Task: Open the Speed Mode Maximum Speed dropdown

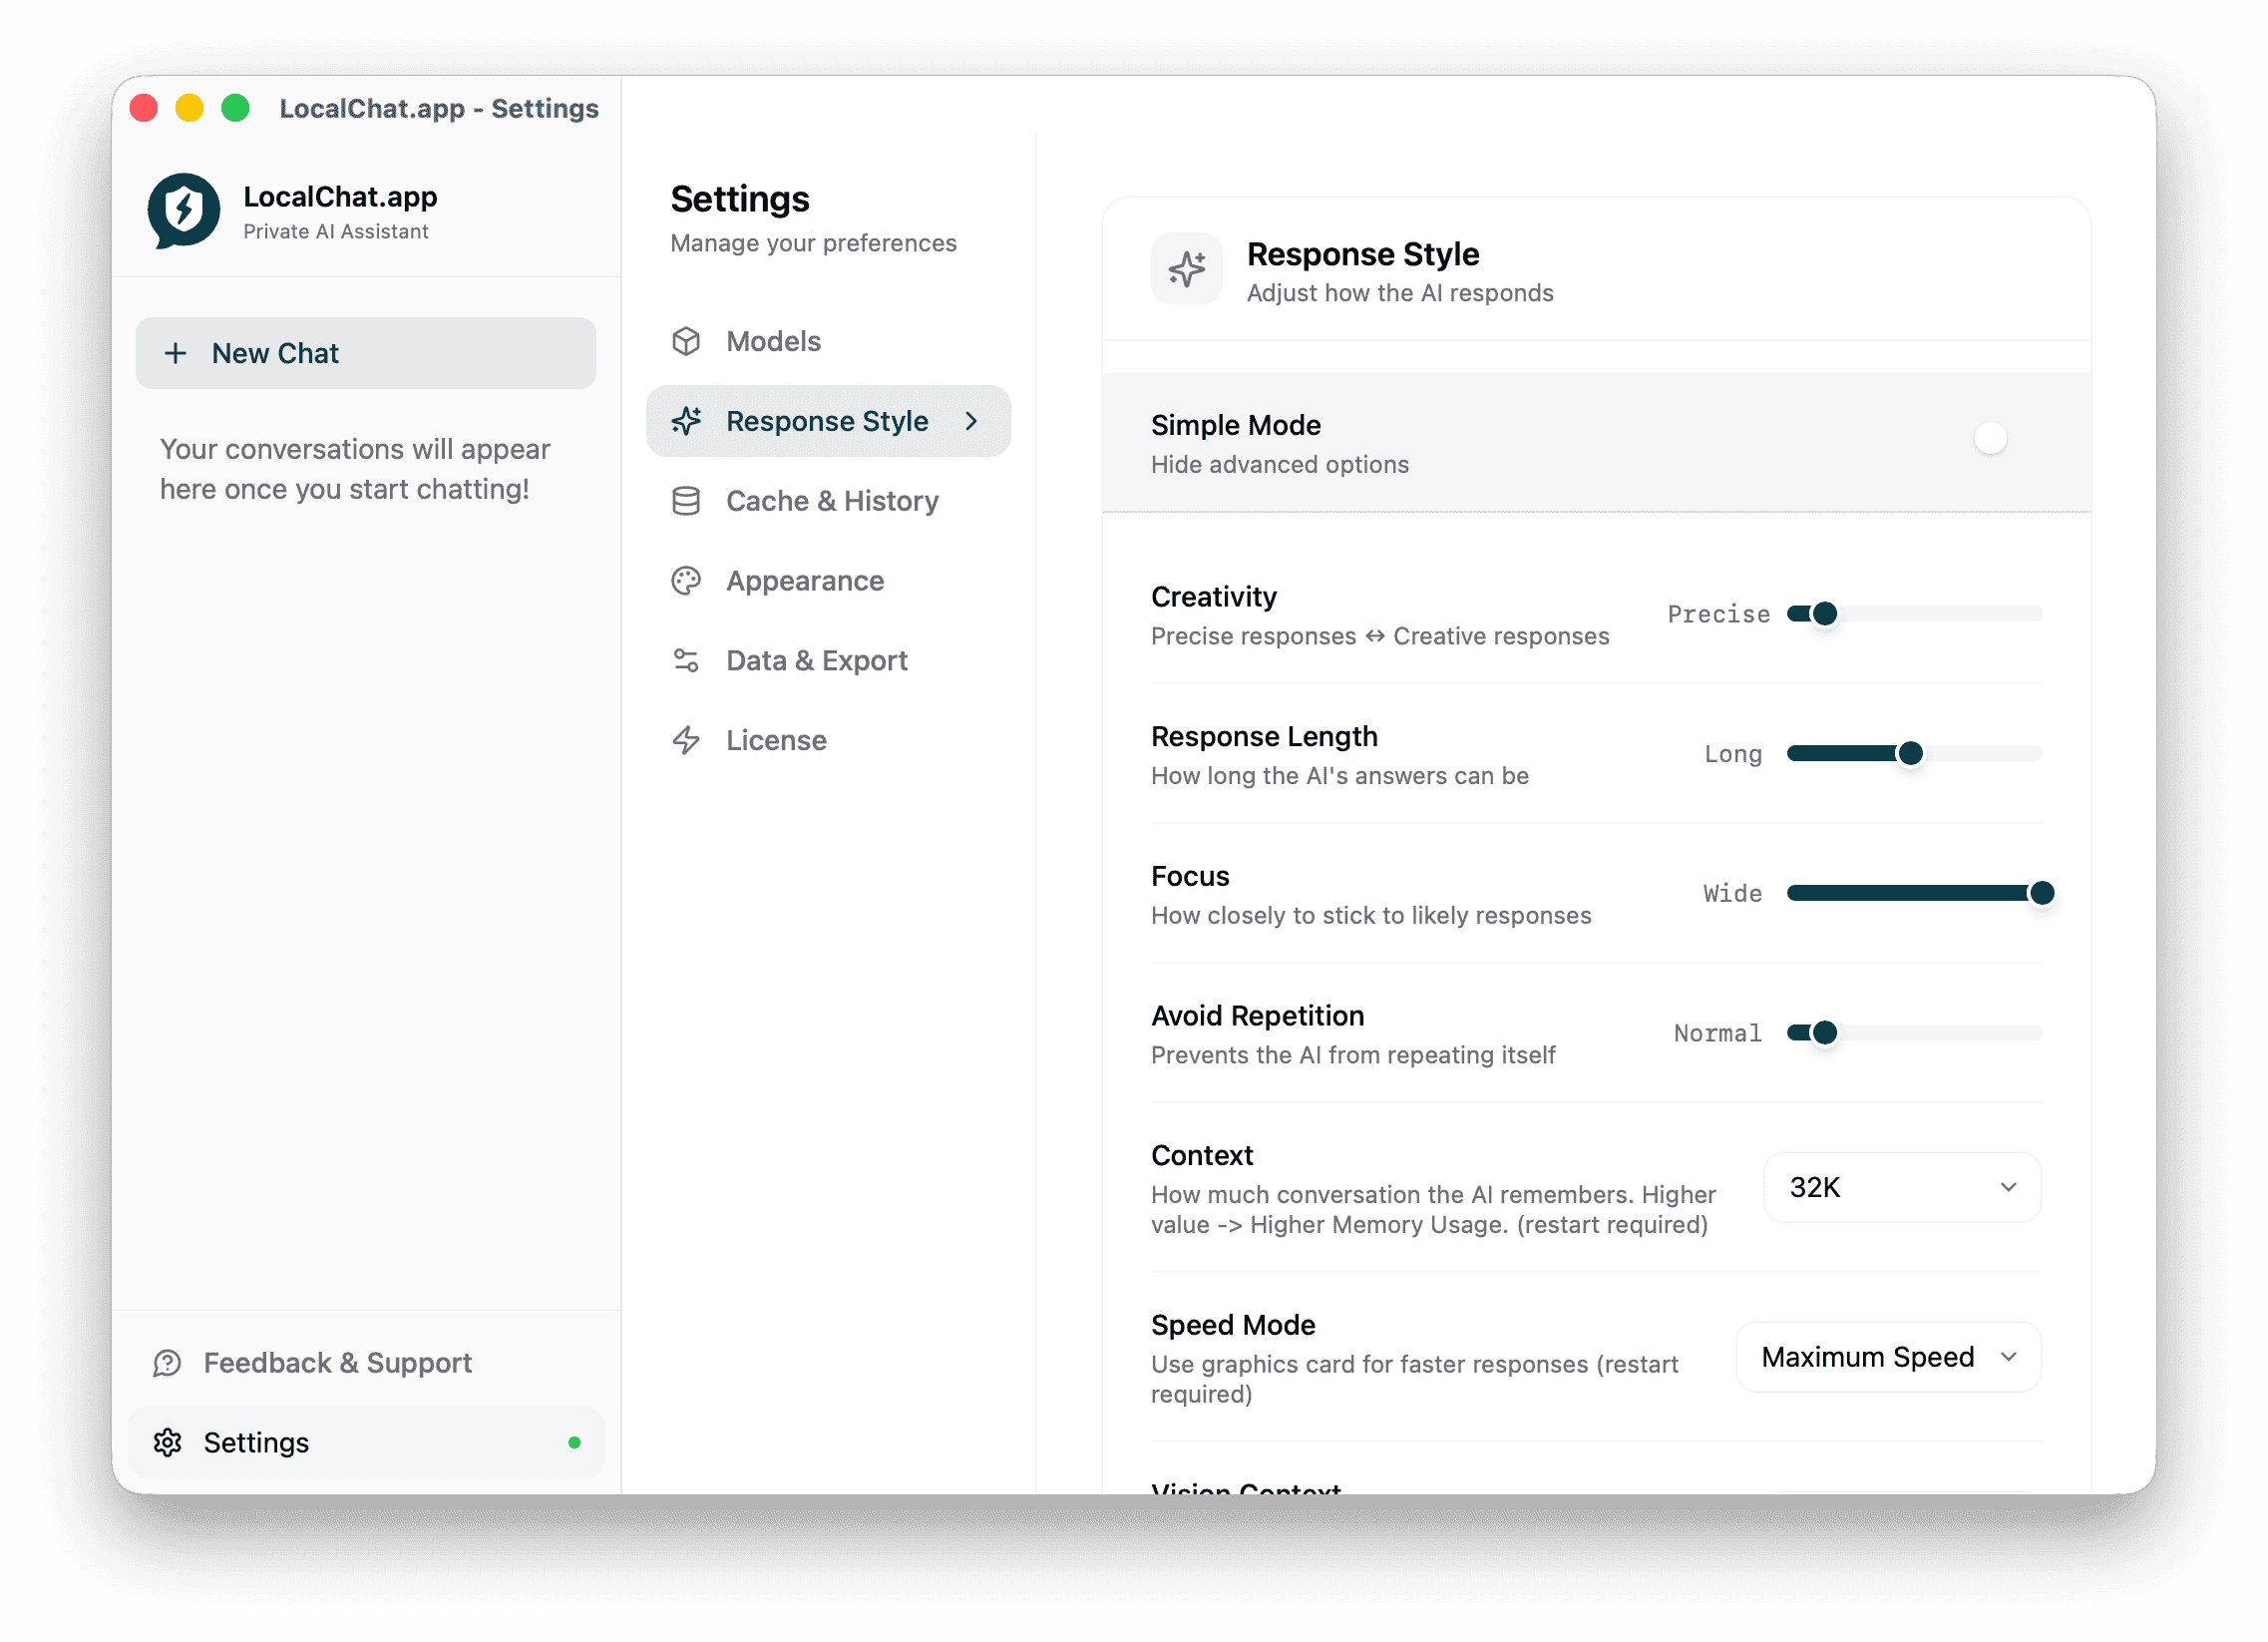Action: click(1888, 1357)
